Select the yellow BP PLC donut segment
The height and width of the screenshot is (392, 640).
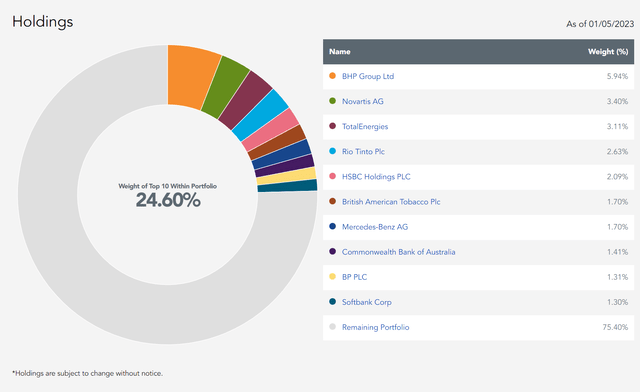pos(286,176)
